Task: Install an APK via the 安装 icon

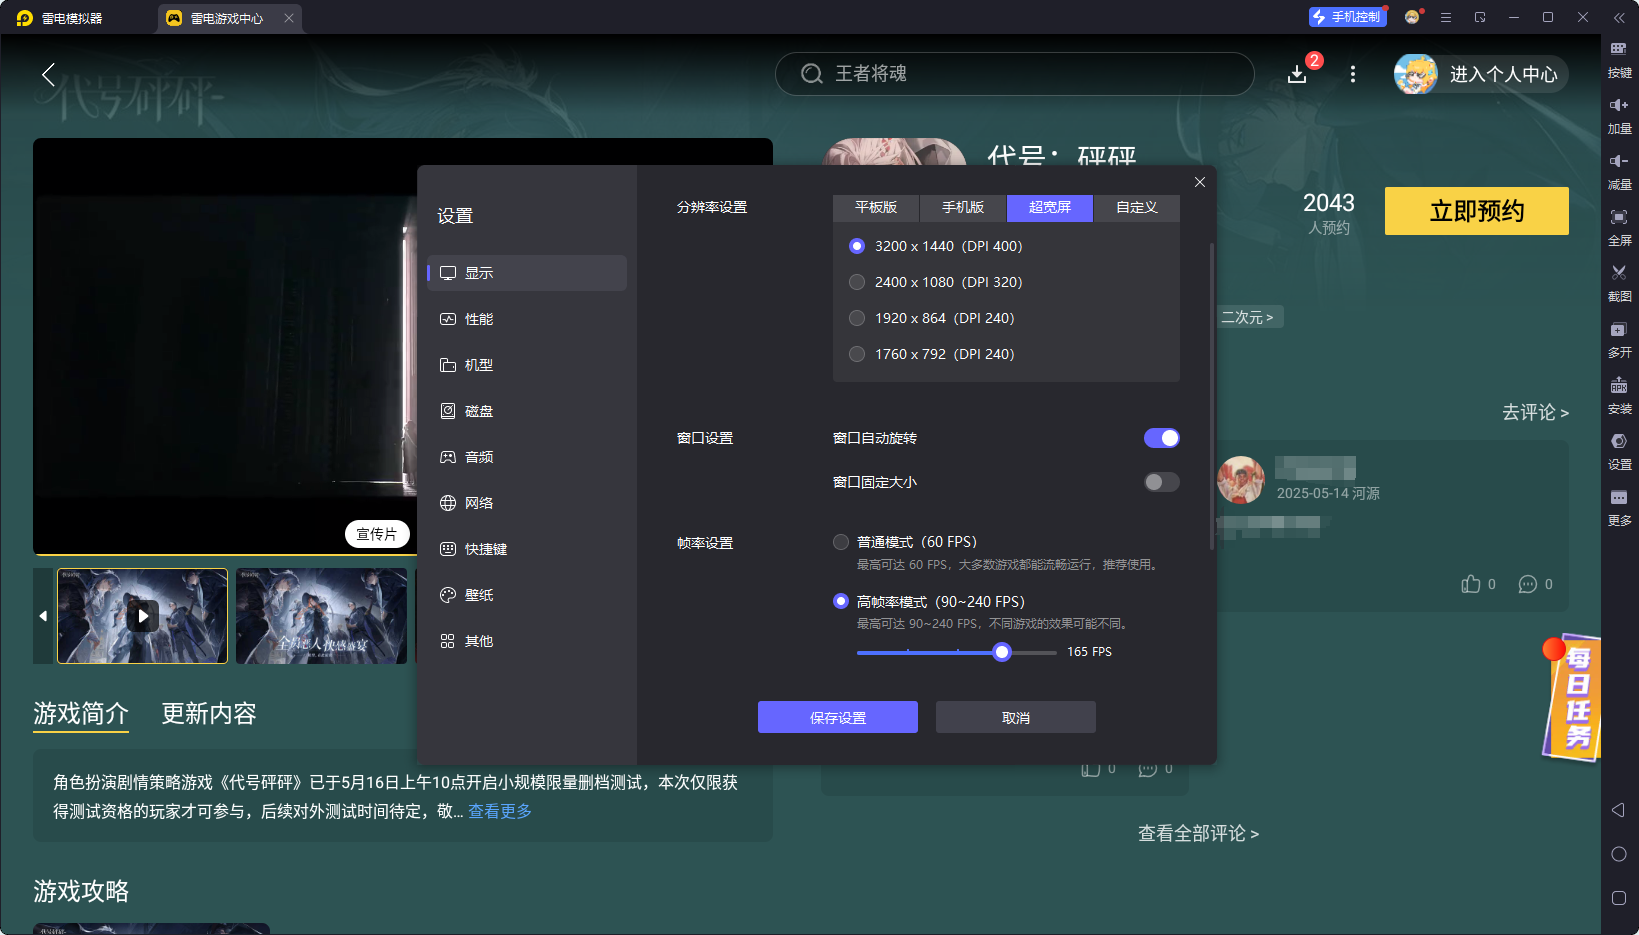Action: tap(1620, 395)
